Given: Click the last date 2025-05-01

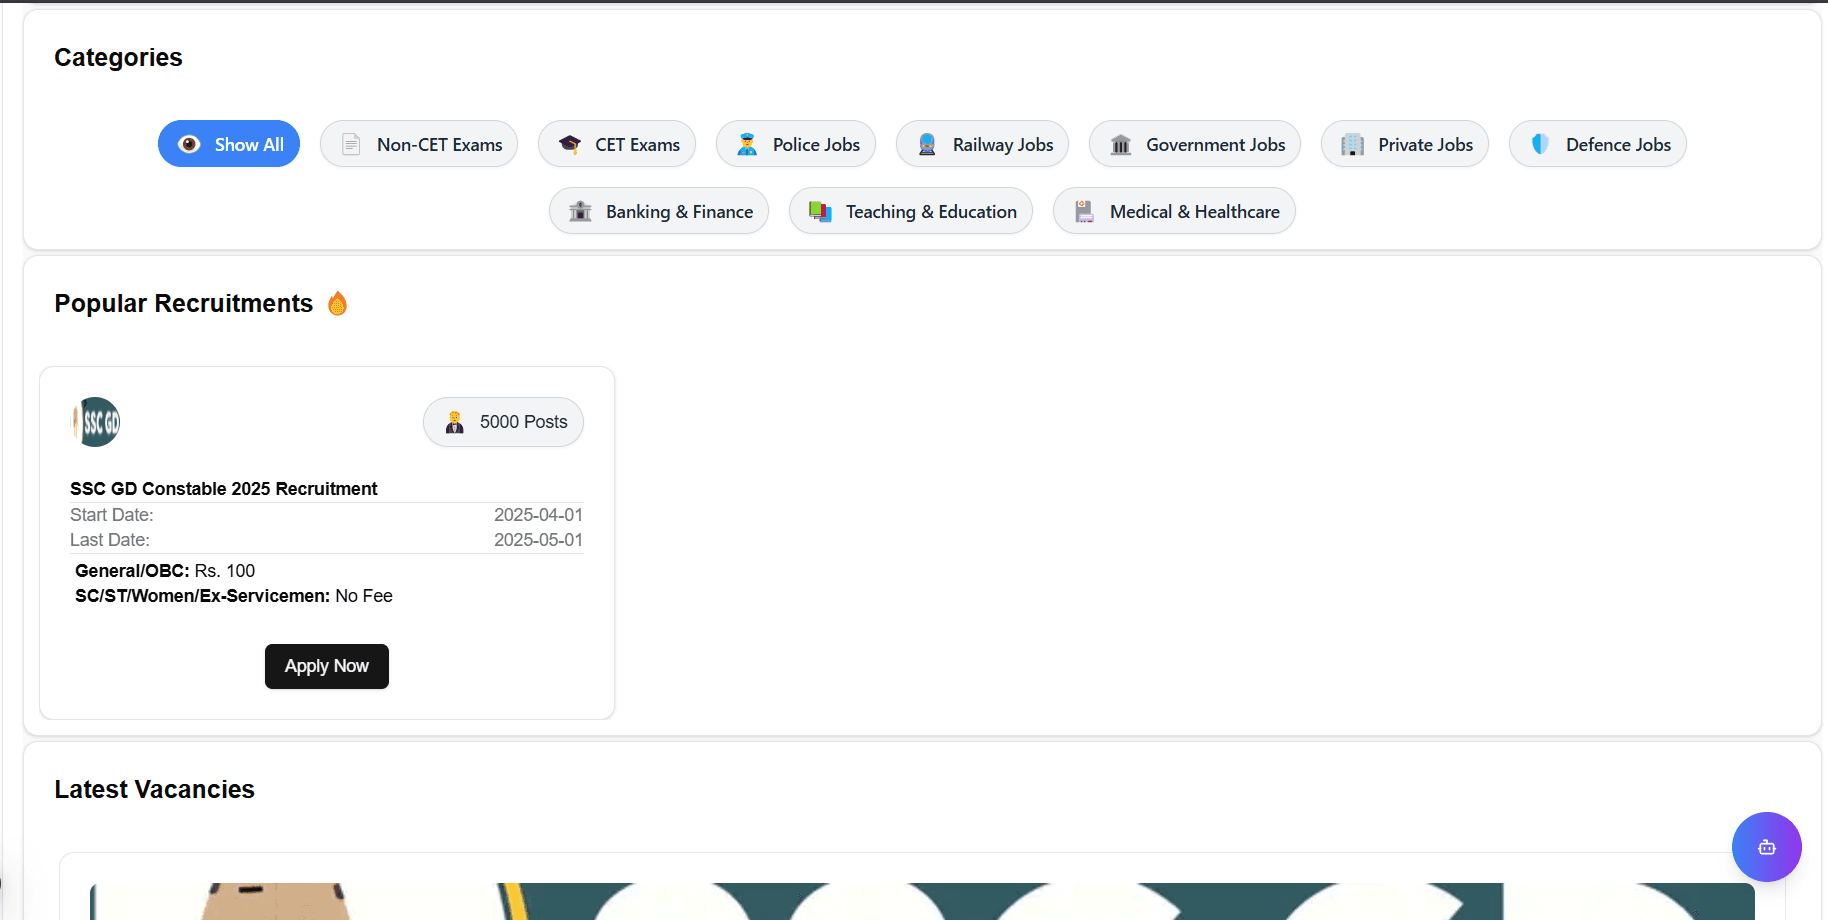Looking at the screenshot, I should (x=538, y=540).
